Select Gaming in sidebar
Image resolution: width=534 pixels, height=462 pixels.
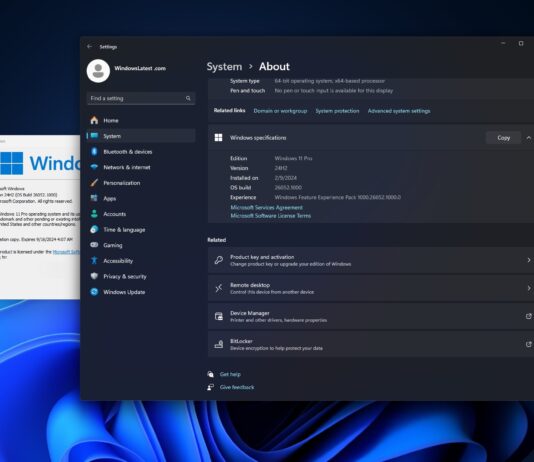click(x=141, y=245)
